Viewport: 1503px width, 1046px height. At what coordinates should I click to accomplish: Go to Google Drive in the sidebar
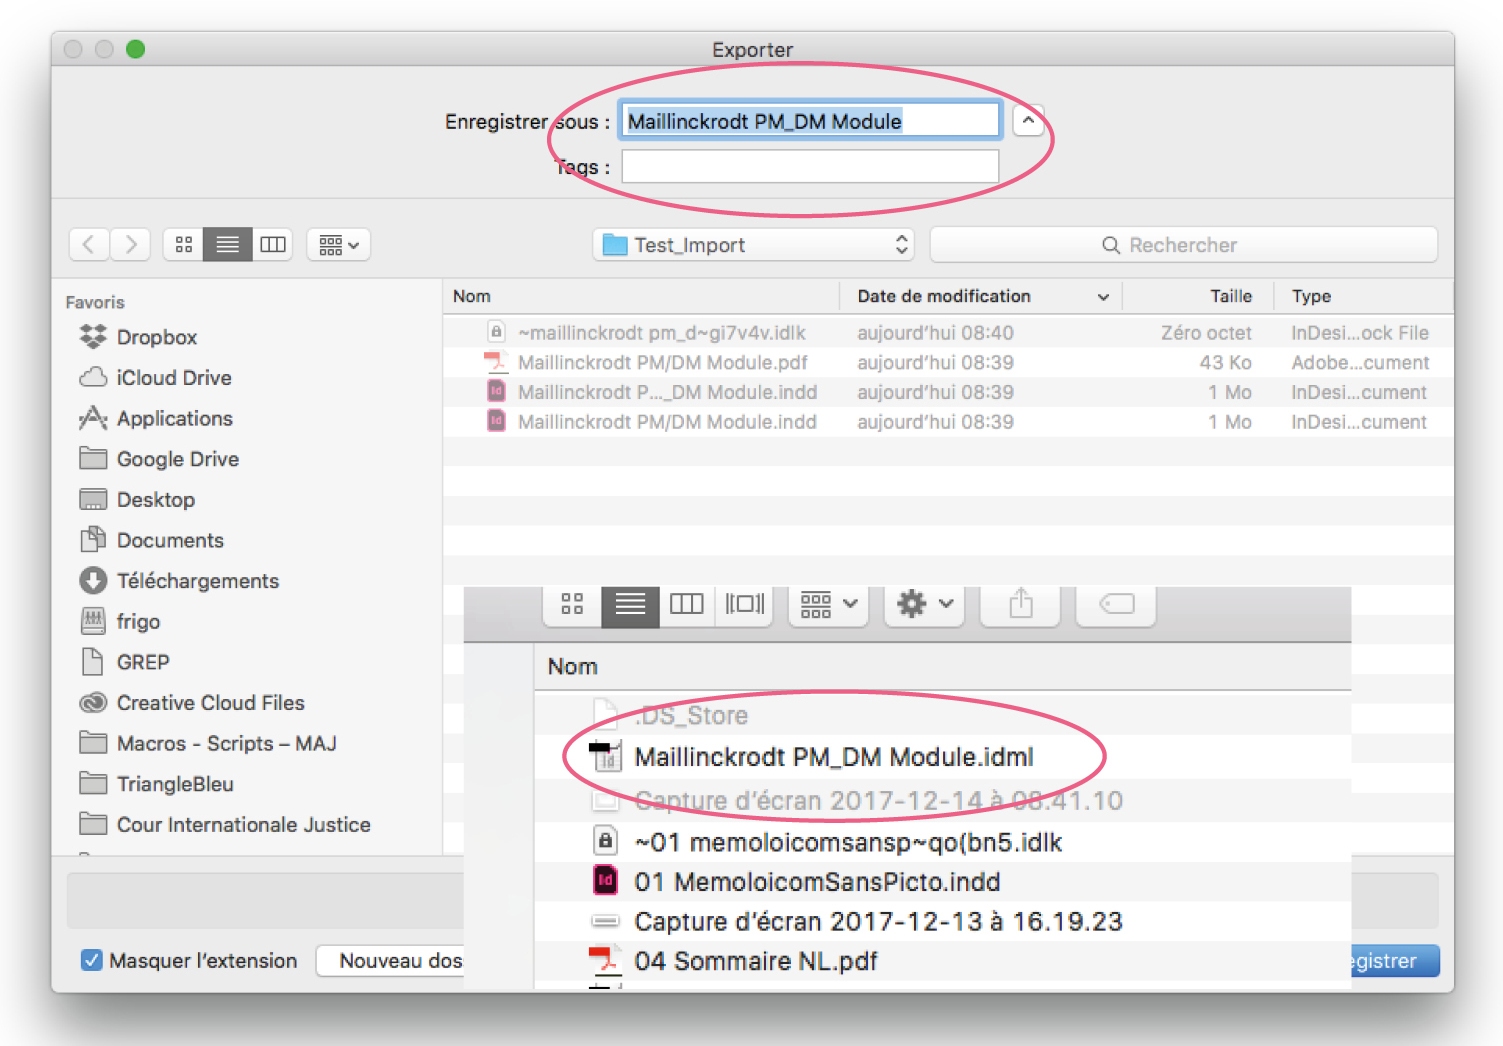coord(159,459)
